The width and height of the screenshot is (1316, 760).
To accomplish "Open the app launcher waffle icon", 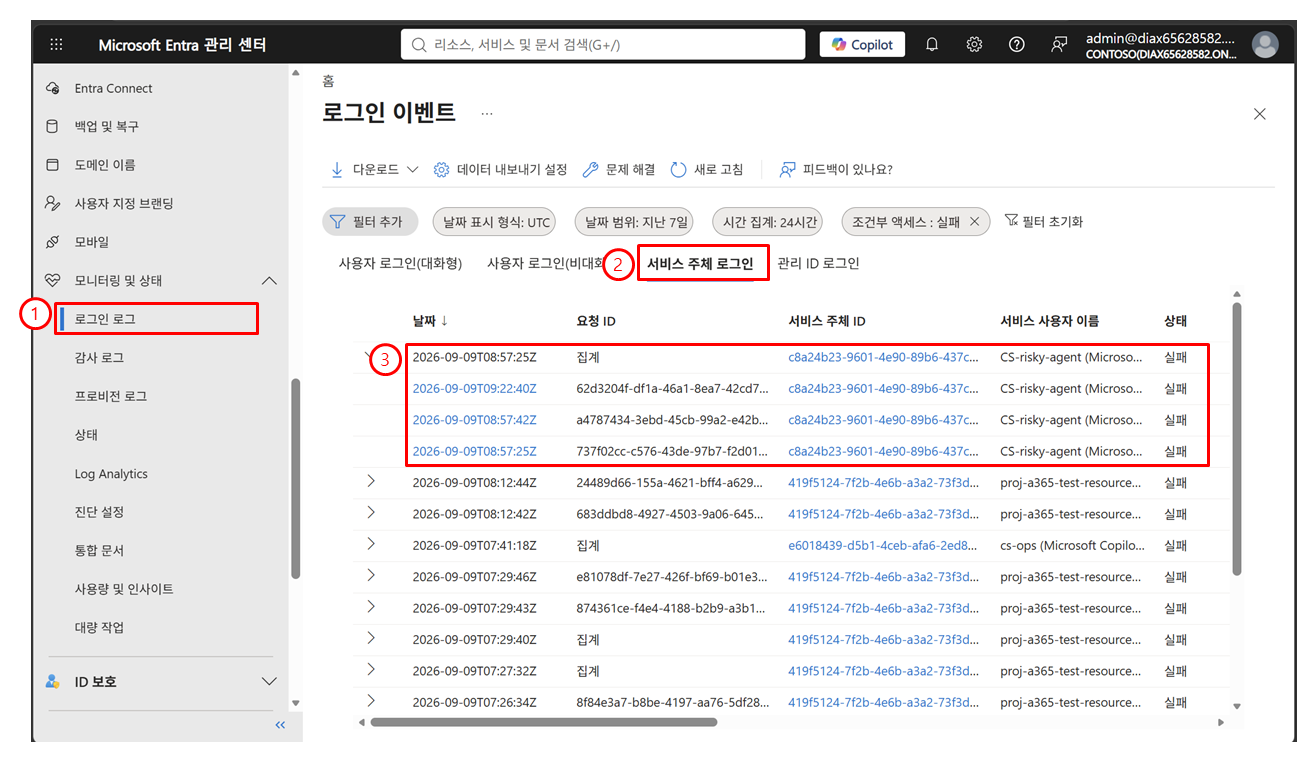I will 56,45.
